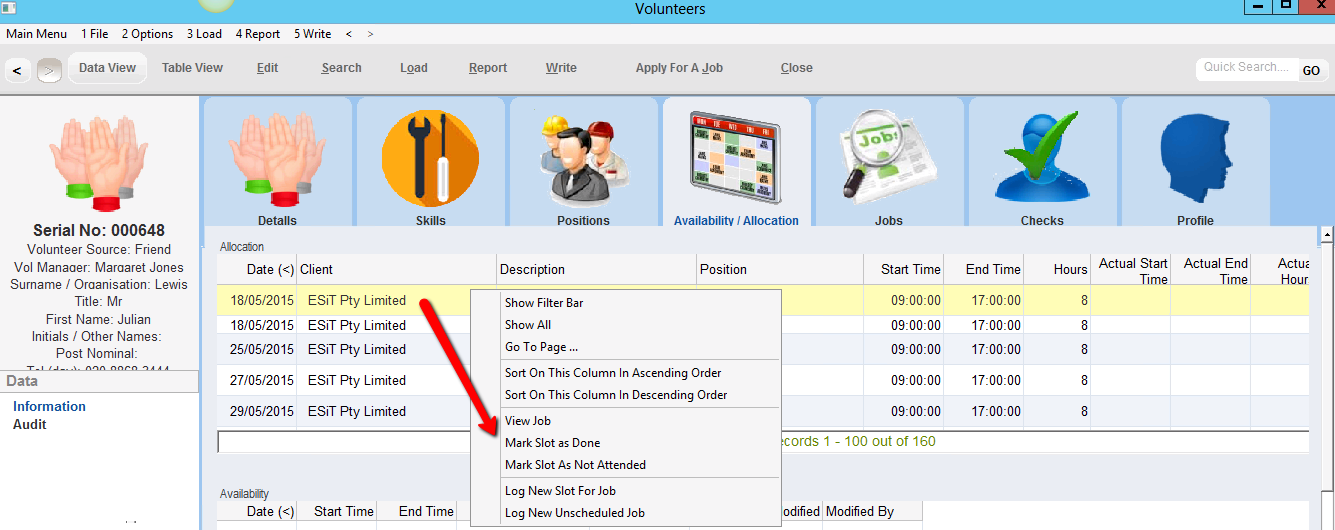Open the Checks green tick icon
The image size is (1335, 530).
point(1042,160)
